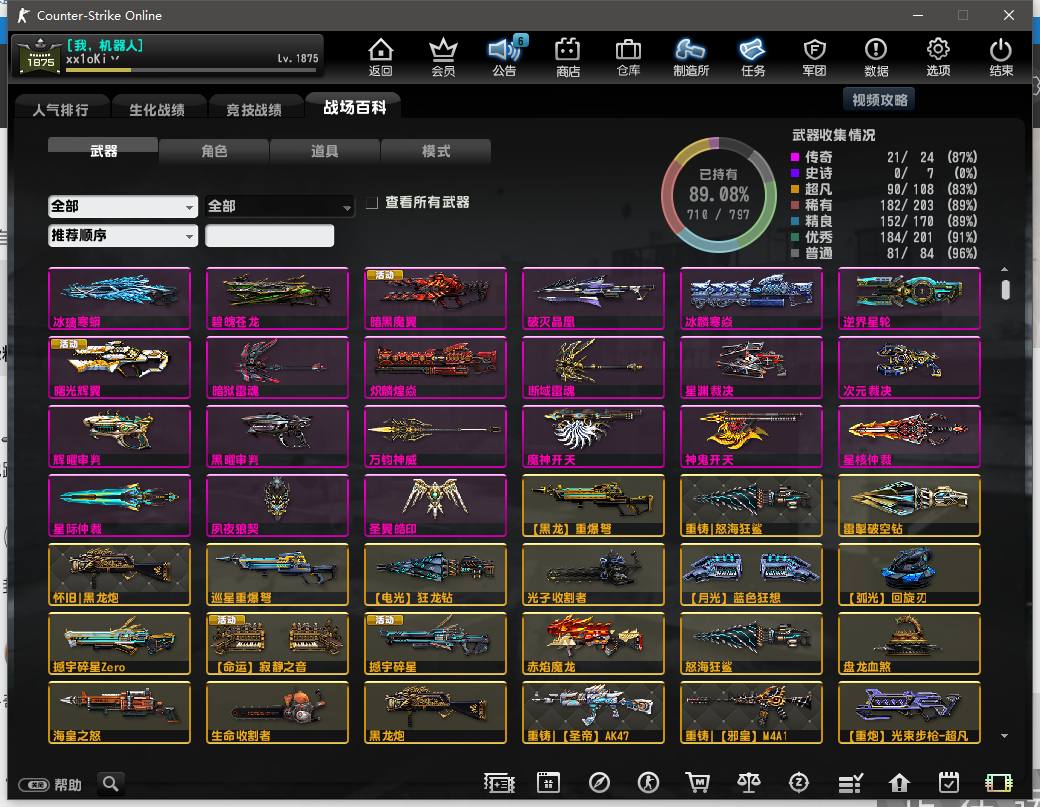Select the 赤焰魔龙 weapon card
This screenshot has width=1040, height=807.
[x=593, y=643]
